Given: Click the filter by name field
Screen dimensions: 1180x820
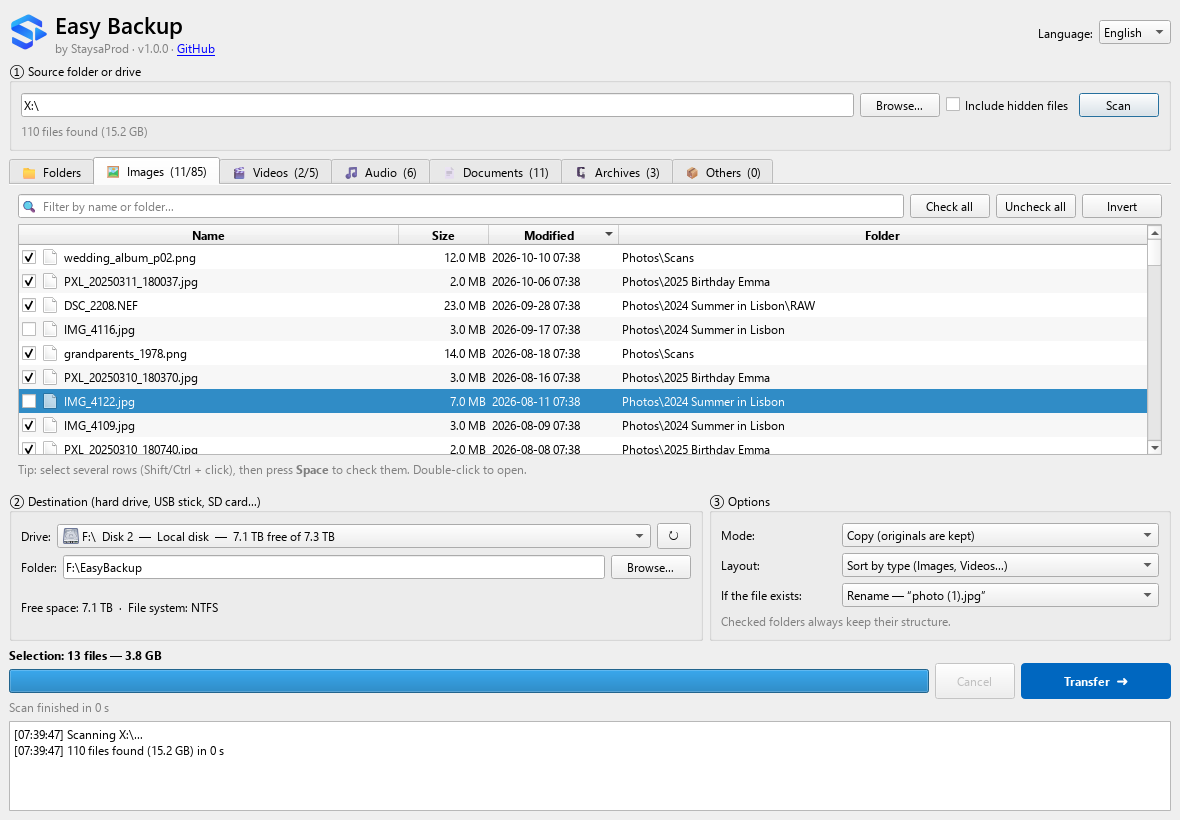Looking at the screenshot, I should point(461,207).
